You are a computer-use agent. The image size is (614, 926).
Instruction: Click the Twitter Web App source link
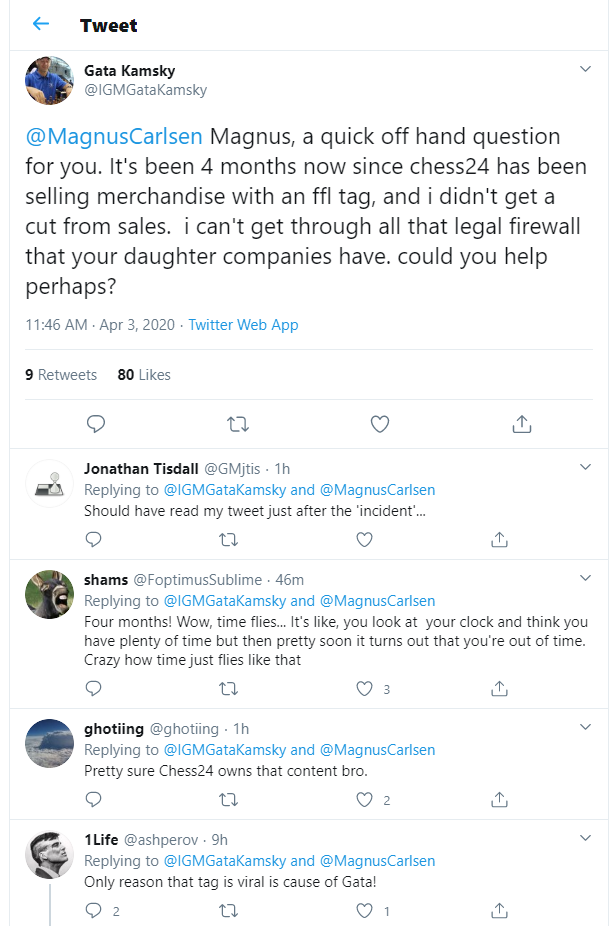point(243,325)
